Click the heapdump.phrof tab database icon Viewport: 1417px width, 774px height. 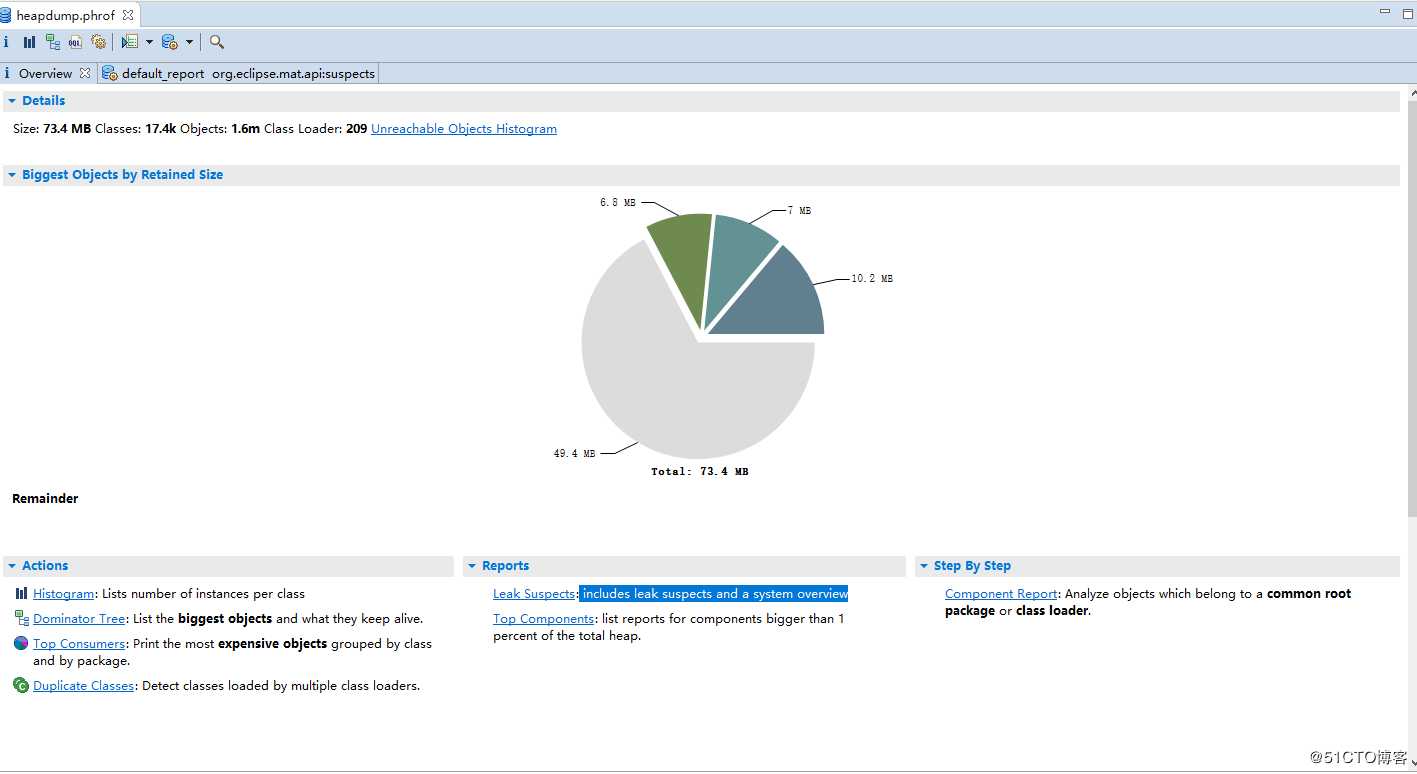[6, 15]
